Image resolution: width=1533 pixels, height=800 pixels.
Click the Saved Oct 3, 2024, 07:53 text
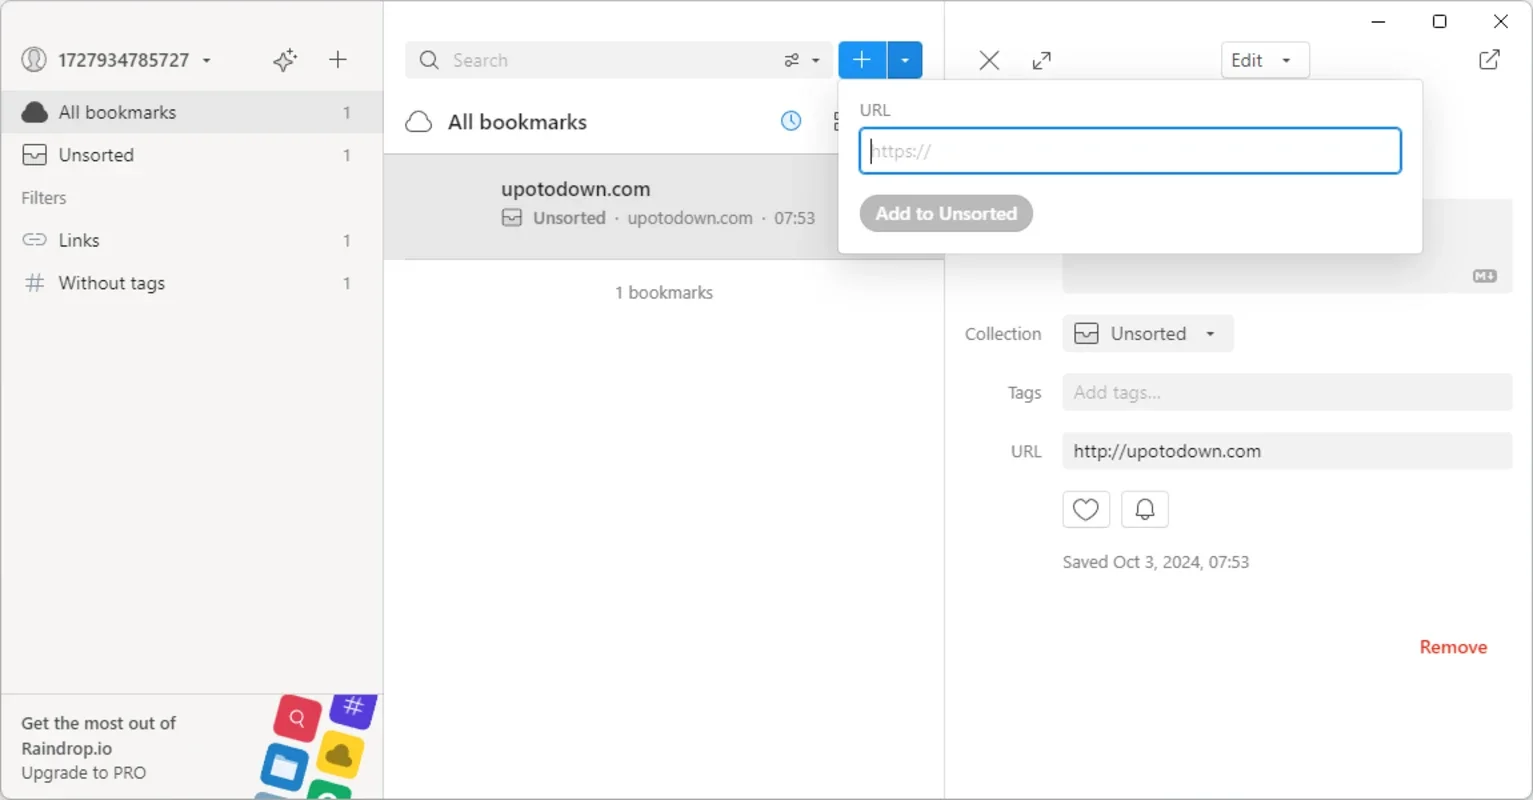(1156, 562)
